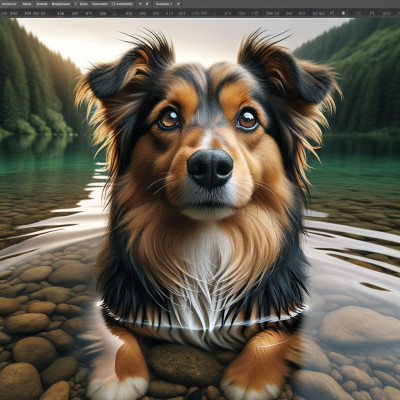This screenshot has width=400, height=400.
Task: Click the small white square icon in second toolbar row
Action: 344,13
